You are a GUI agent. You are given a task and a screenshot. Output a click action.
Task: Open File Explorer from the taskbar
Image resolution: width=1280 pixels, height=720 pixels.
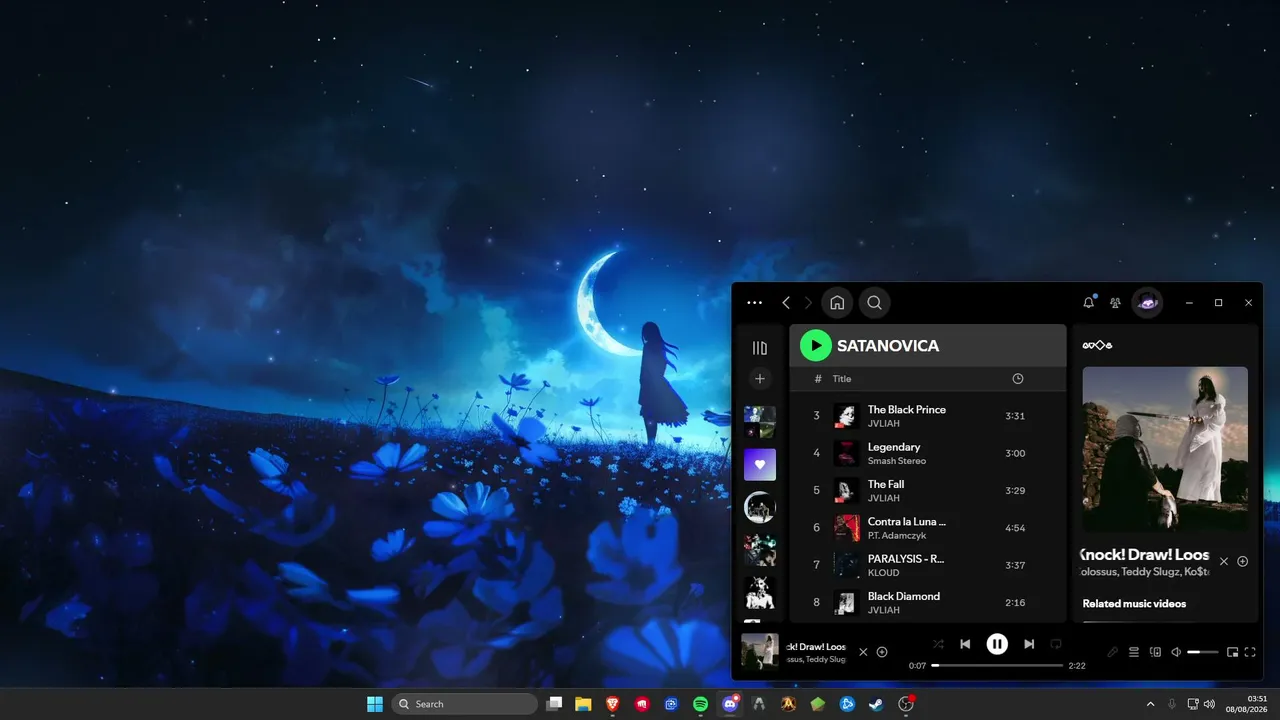[583, 704]
